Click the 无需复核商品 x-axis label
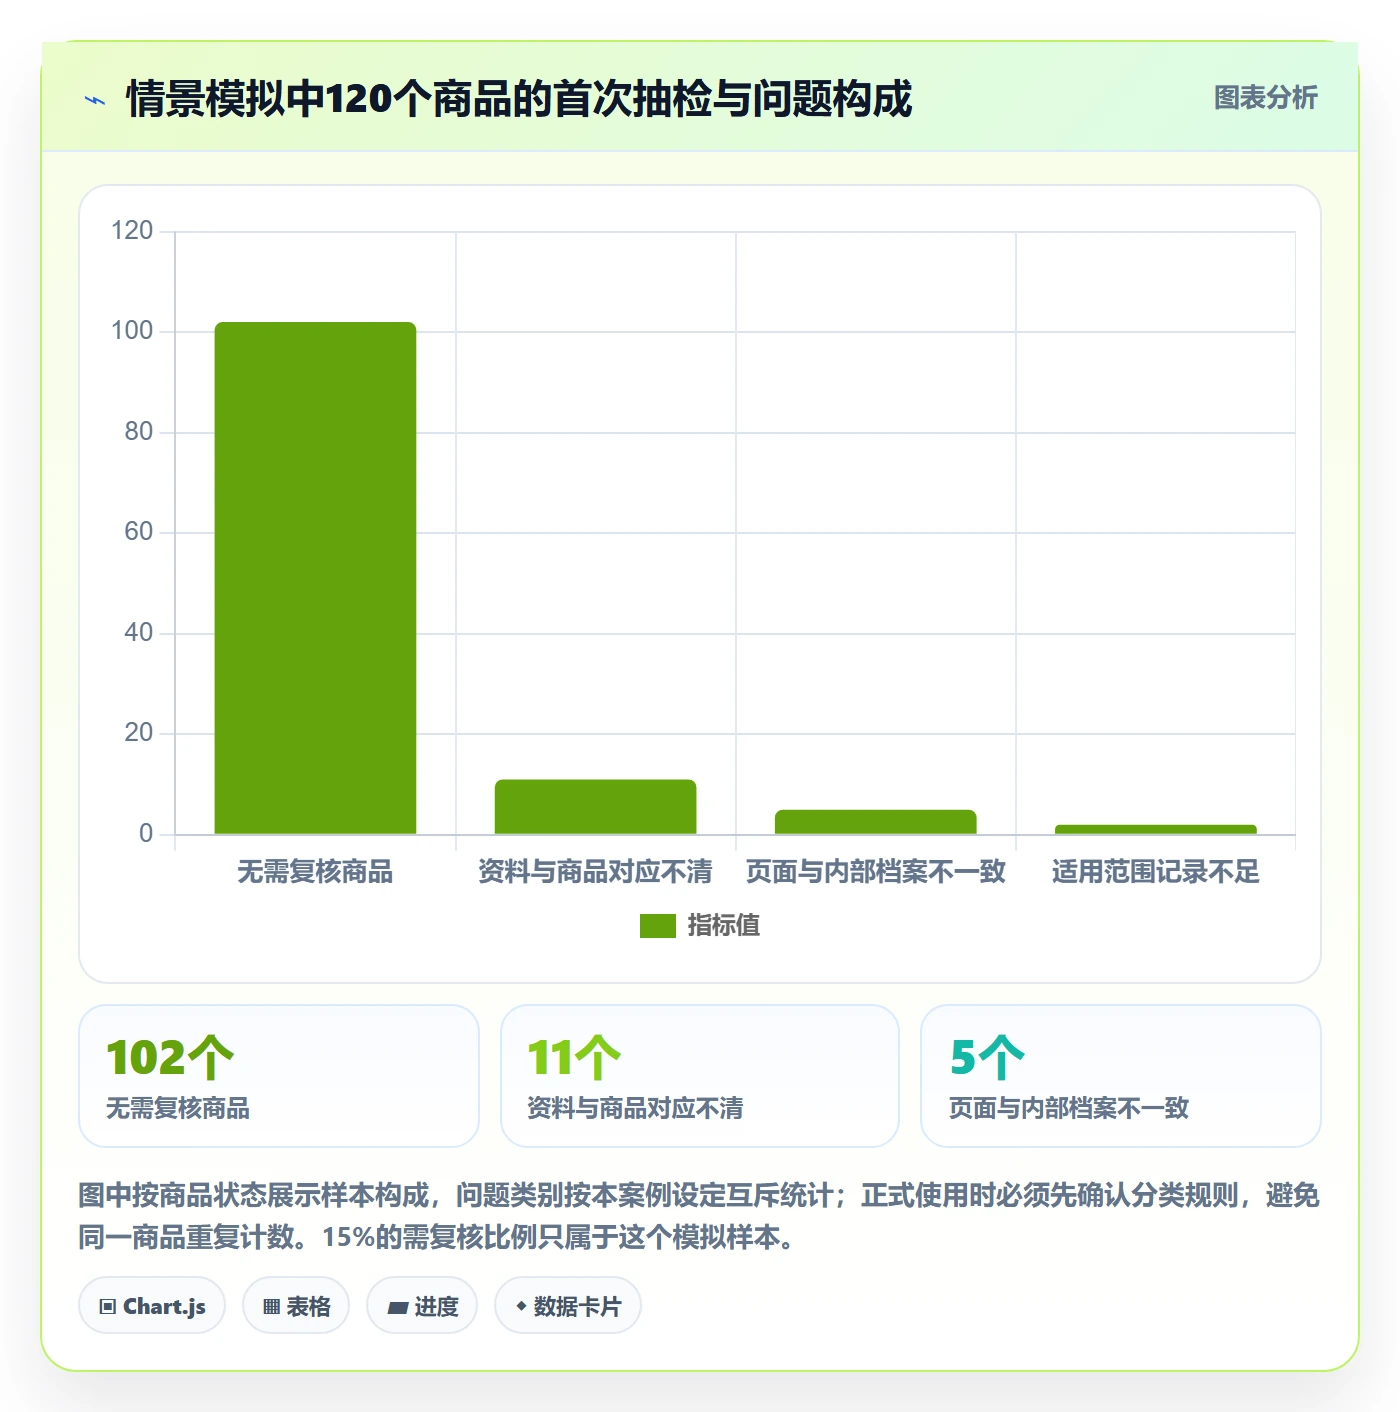The width and height of the screenshot is (1400, 1412). [315, 872]
